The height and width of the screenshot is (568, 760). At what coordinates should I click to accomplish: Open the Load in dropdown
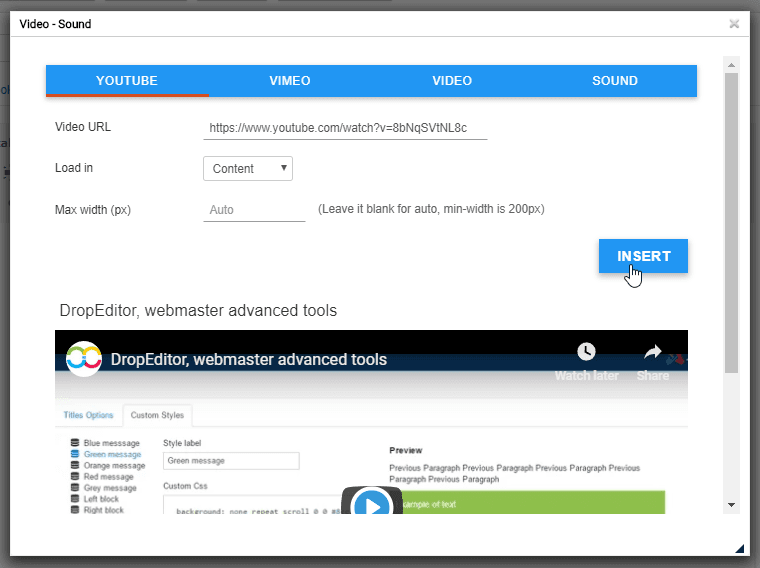(248, 168)
